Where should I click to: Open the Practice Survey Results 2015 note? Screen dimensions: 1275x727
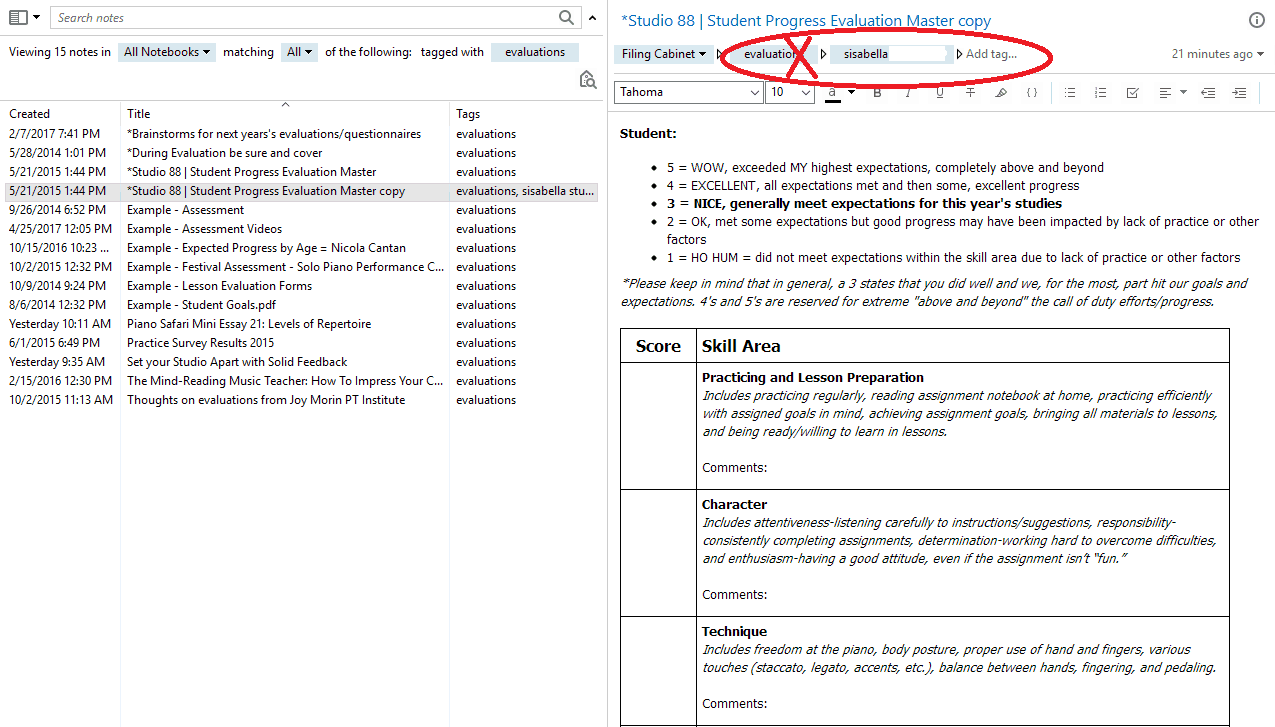point(200,343)
